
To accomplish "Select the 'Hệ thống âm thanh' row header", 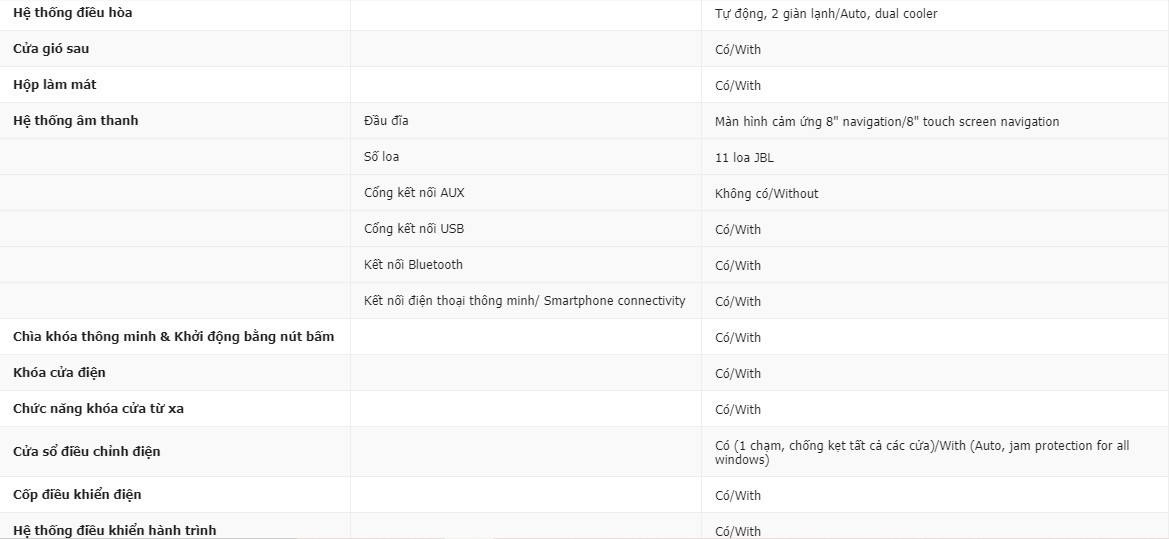I will pyautogui.click(x=76, y=121).
